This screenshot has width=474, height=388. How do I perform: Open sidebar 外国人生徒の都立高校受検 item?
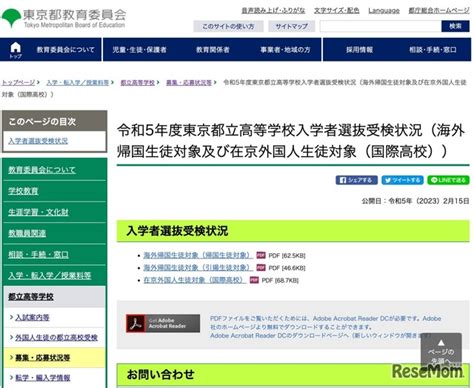56,338
